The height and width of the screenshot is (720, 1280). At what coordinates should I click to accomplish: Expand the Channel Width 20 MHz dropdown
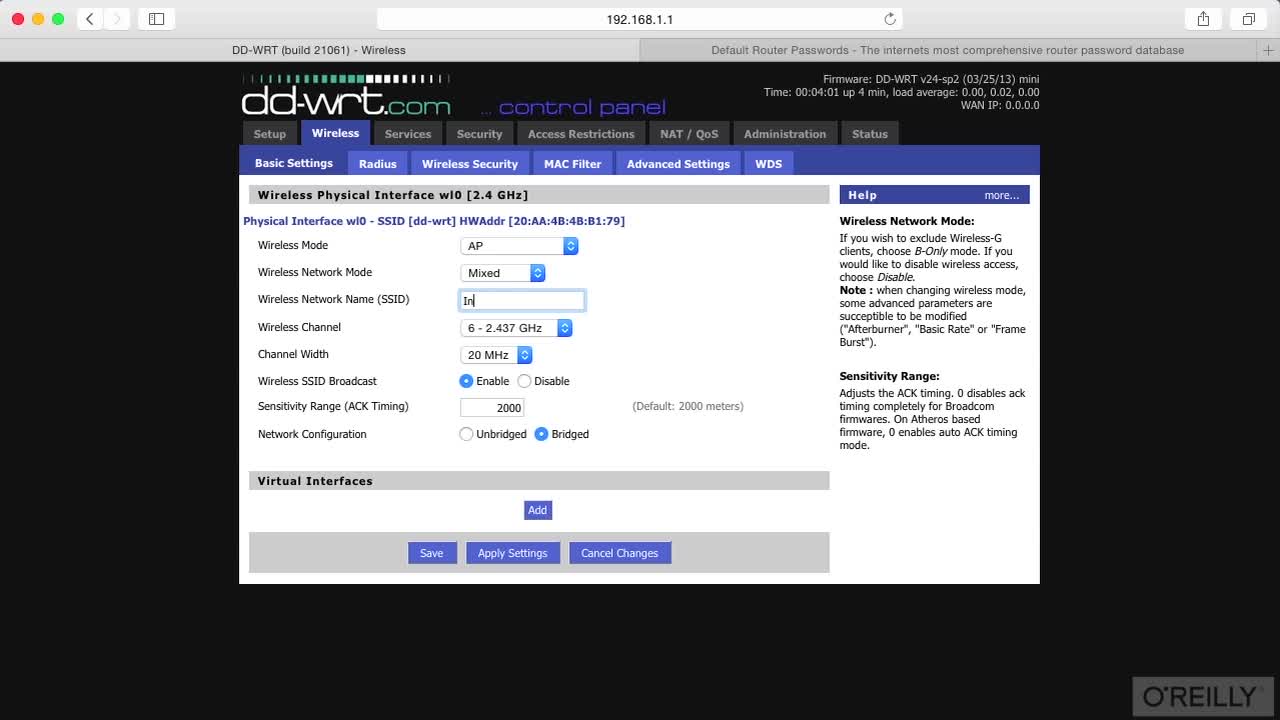(496, 355)
